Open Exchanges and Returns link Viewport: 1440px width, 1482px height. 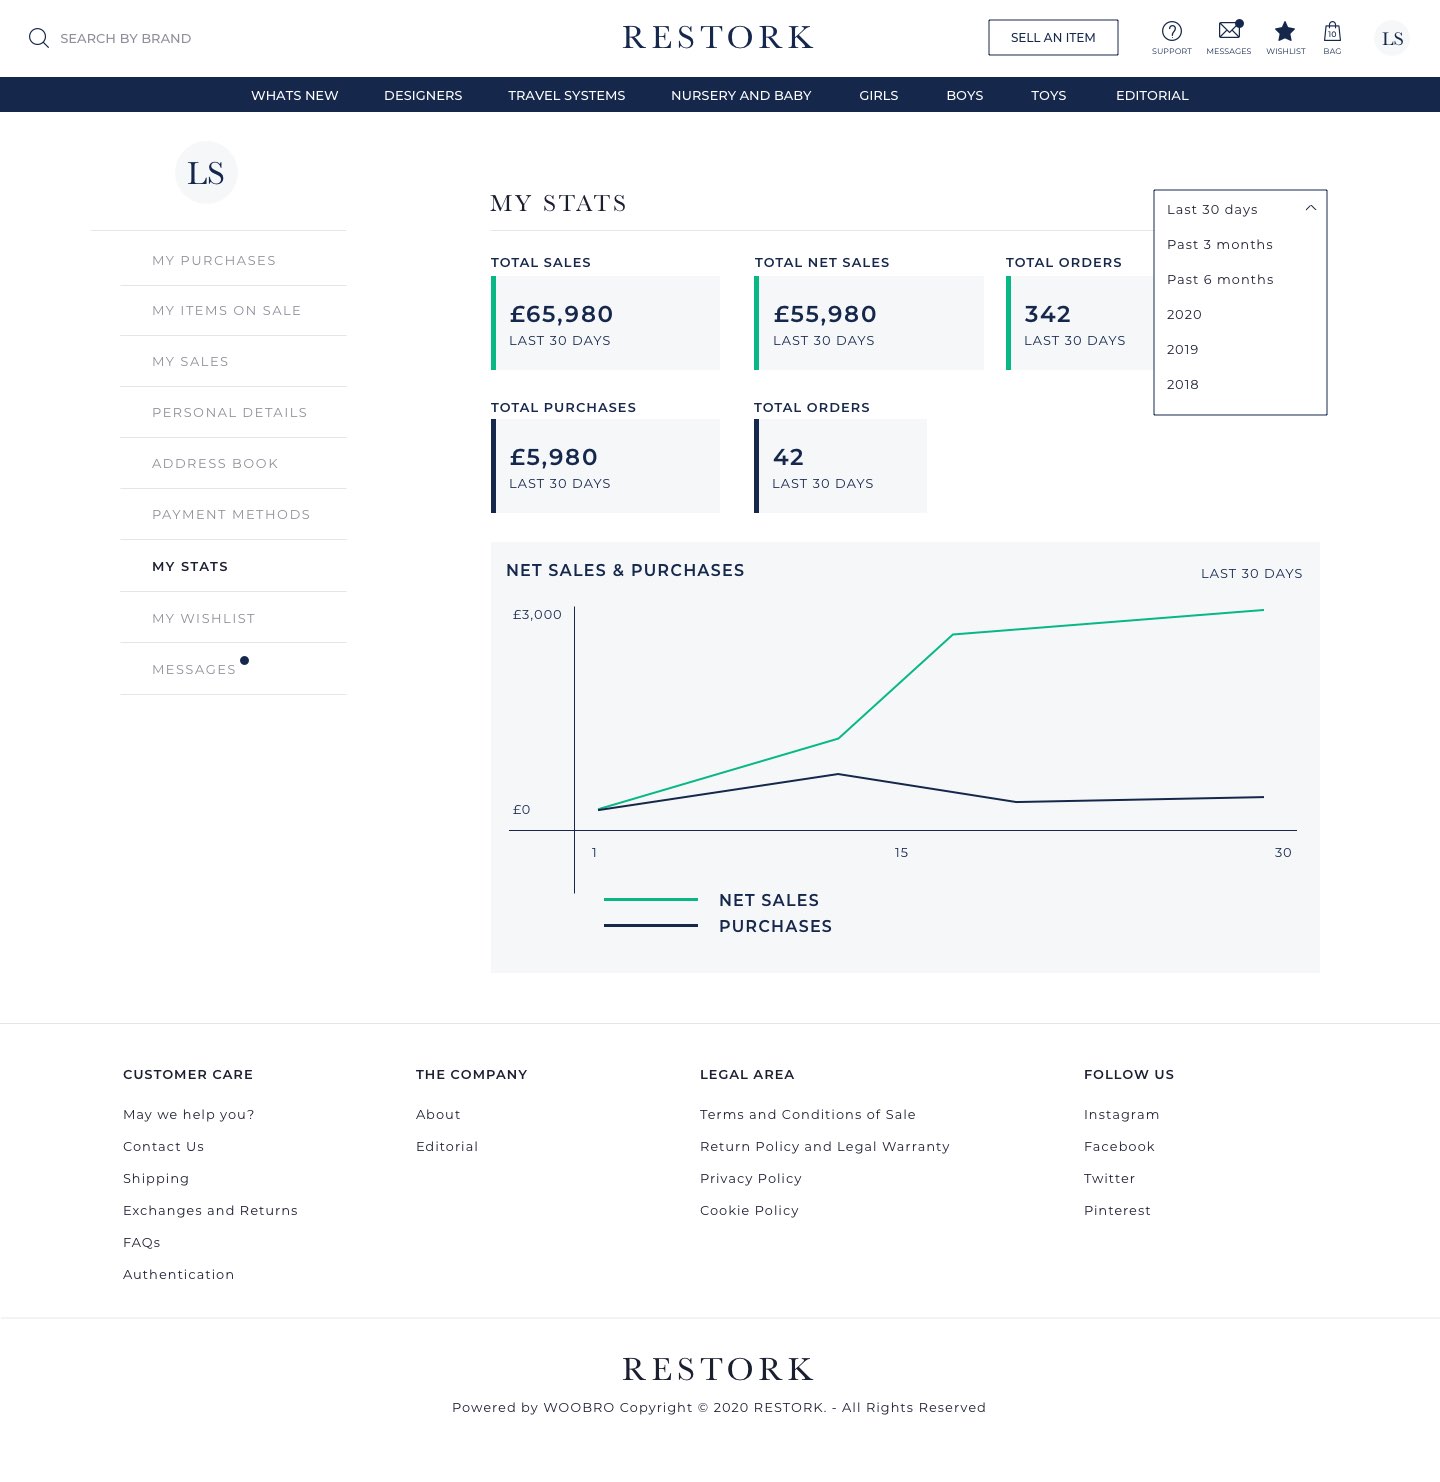(x=210, y=1210)
